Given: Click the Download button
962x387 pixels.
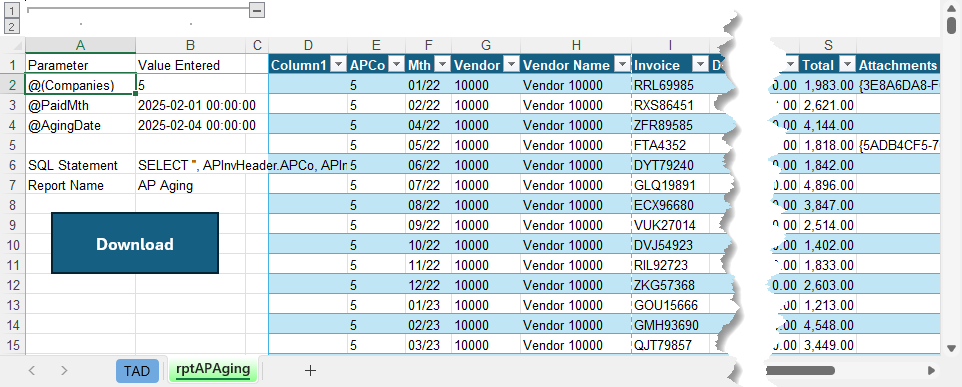Looking at the screenshot, I should click(x=135, y=243).
